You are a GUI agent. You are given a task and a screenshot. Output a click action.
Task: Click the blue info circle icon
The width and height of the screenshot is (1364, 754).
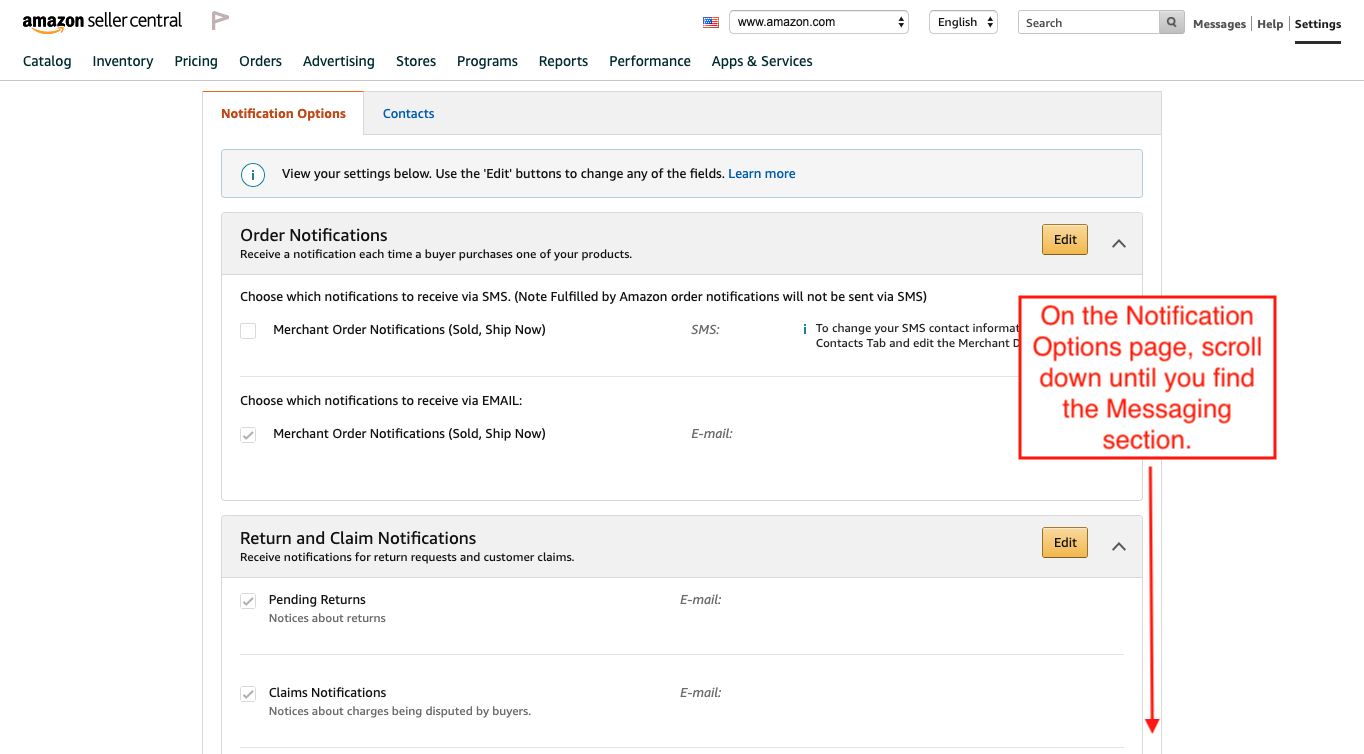[x=253, y=175]
